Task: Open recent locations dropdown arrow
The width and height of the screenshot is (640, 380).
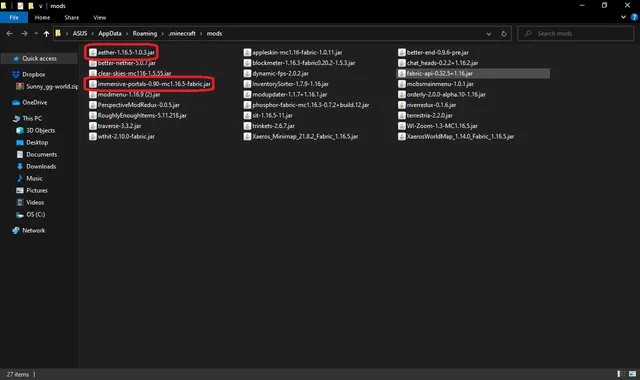Action: point(36,33)
